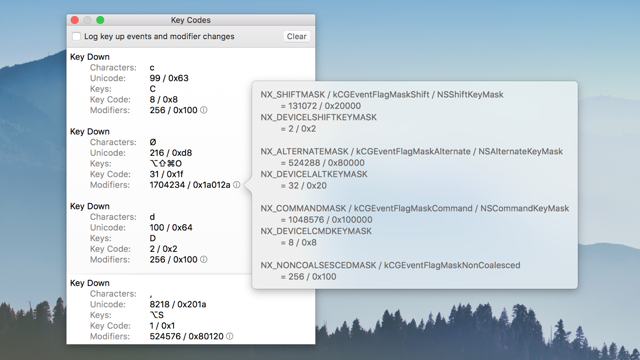The height and width of the screenshot is (360, 640).
Task: Open modifier info for 256 / 0x100 under key D
Action: coord(204,260)
